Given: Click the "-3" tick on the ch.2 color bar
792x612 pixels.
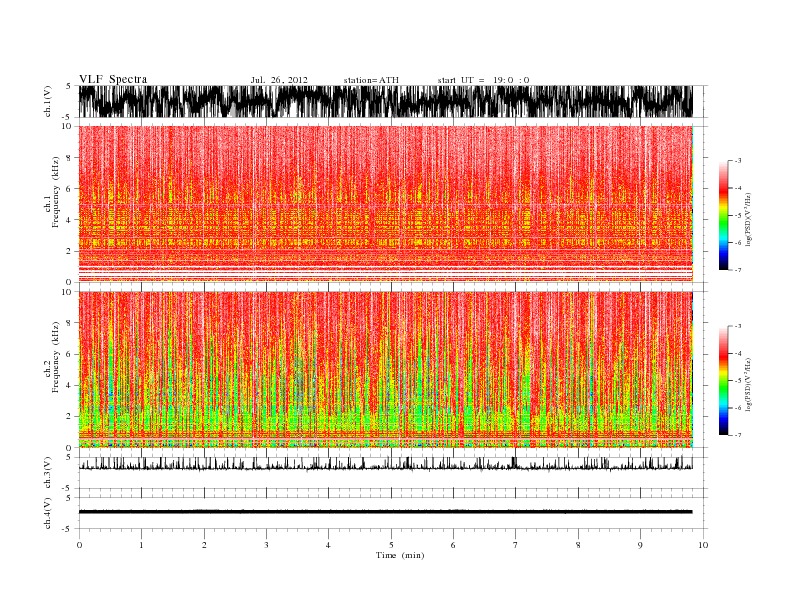Looking at the screenshot, I should [738, 326].
